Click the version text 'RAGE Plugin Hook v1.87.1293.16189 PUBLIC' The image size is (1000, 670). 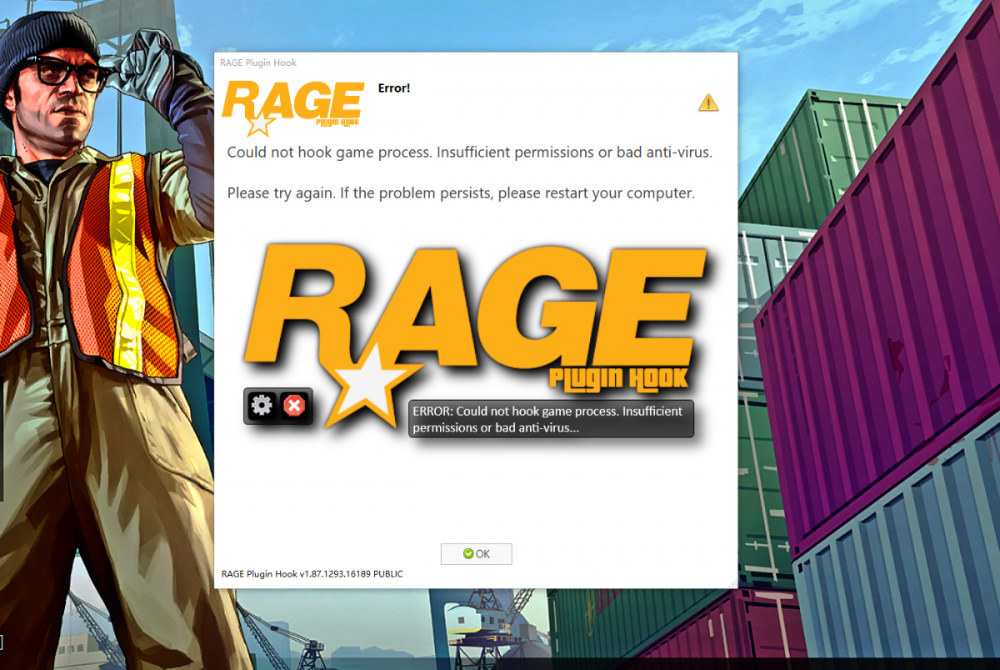tap(312, 574)
